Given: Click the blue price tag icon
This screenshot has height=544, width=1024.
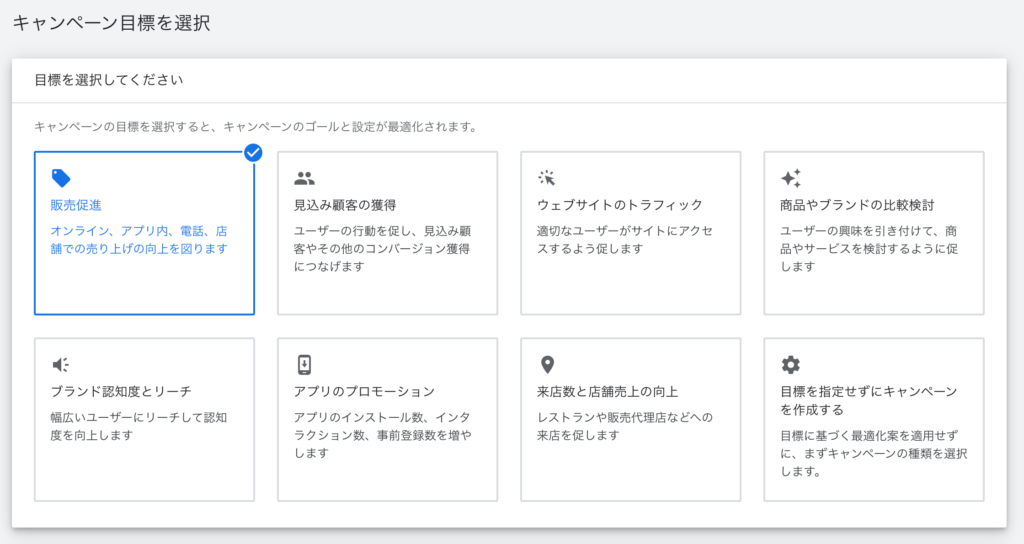Looking at the screenshot, I should [61, 178].
